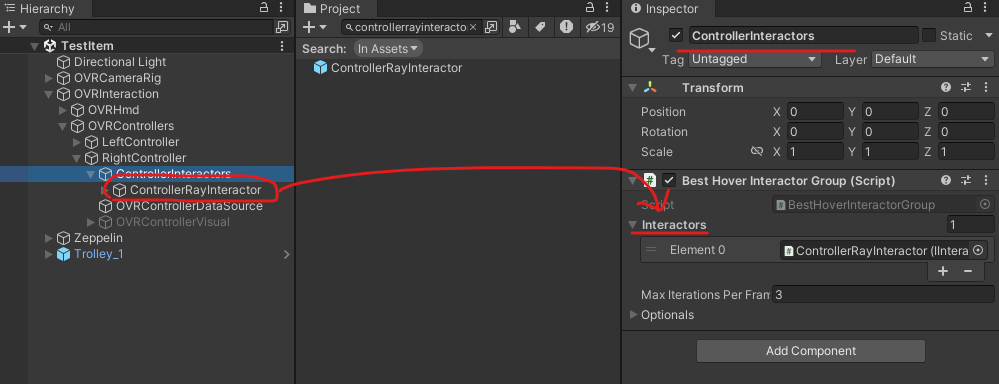Click the Element 0 reorder handle
The width and height of the screenshot is (999, 384).
[x=650, y=250]
